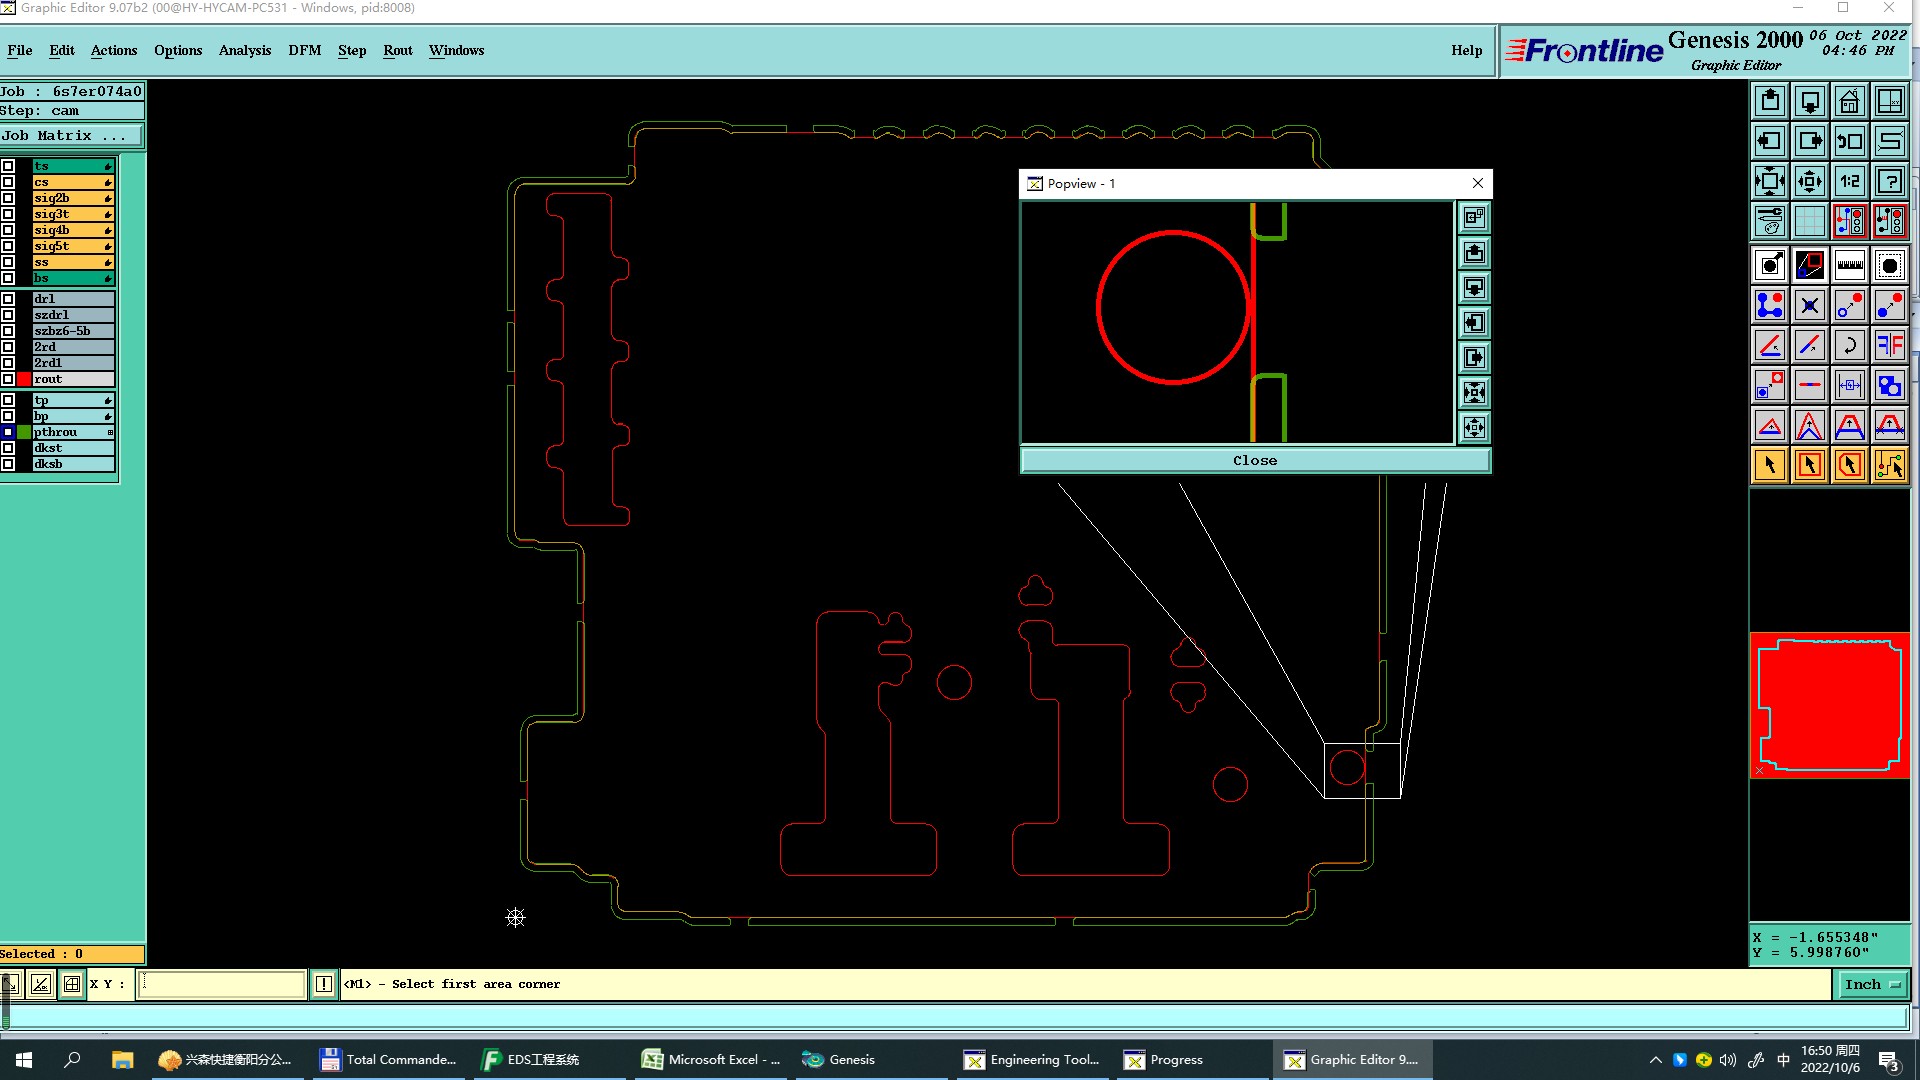This screenshot has height=1080, width=1920.
Task: Select the rotate feature tool icon
Action: pyautogui.click(x=1849, y=345)
